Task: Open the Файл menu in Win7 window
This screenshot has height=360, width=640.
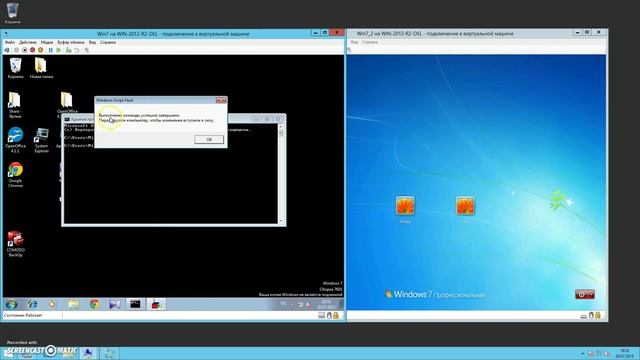Action: [10, 42]
